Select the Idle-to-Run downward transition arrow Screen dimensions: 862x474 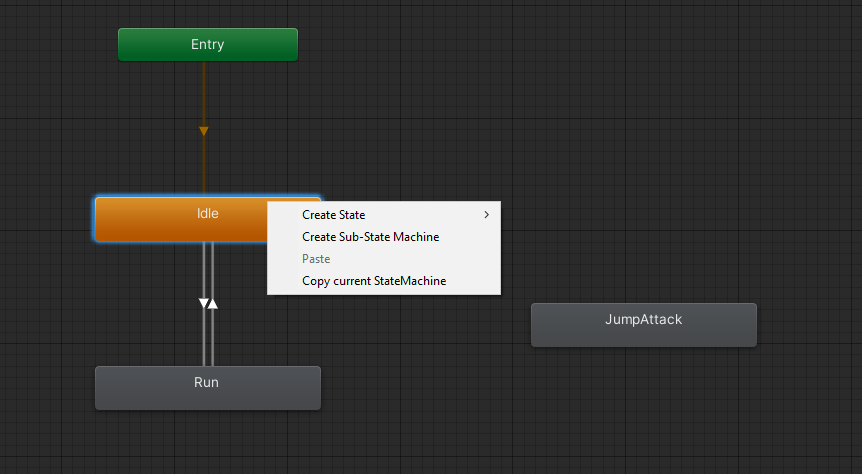(x=203, y=304)
